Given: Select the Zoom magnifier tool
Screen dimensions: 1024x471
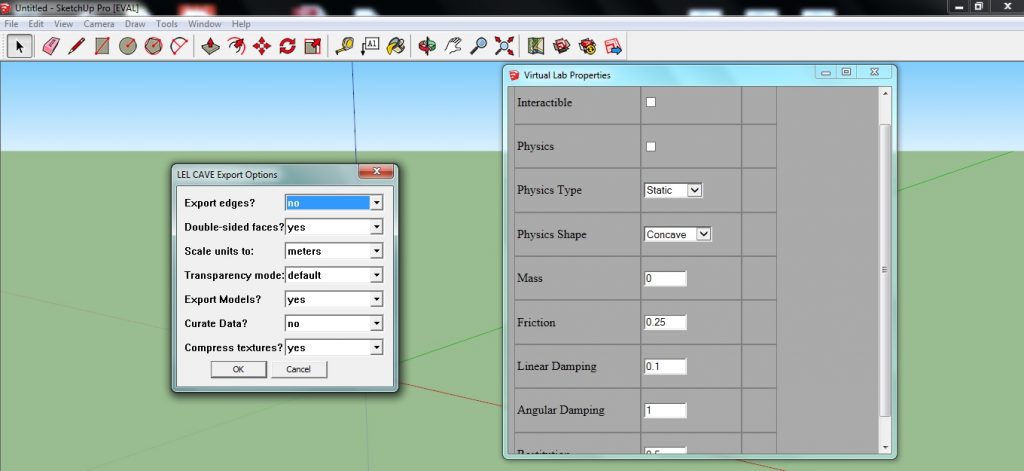Looking at the screenshot, I should [479, 46].
